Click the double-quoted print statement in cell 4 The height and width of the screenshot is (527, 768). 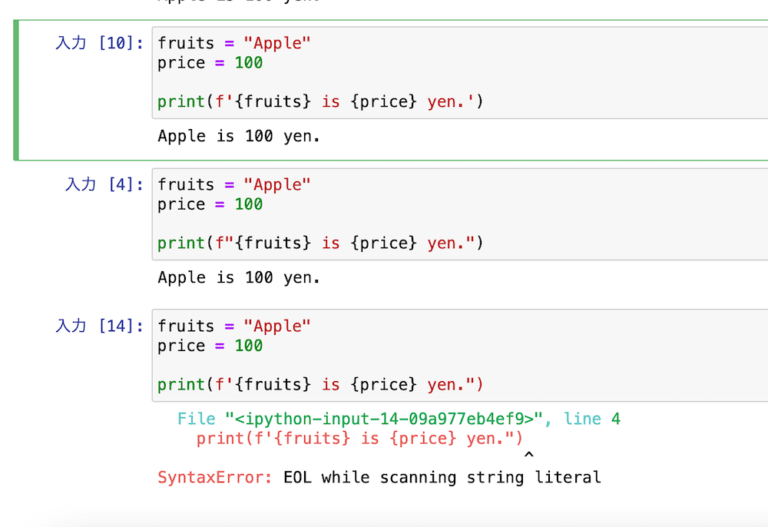tap(320, 243)
